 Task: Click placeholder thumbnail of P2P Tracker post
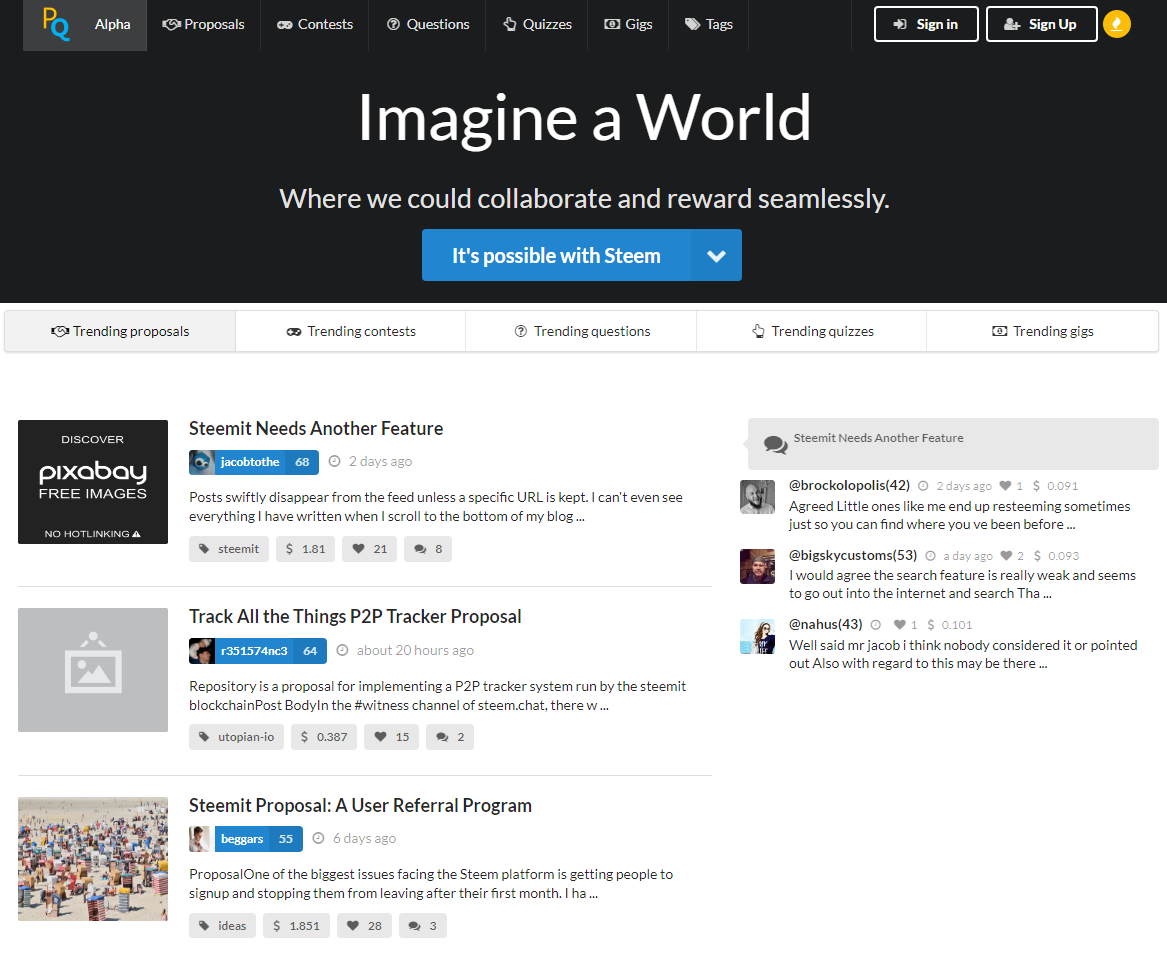93,670
